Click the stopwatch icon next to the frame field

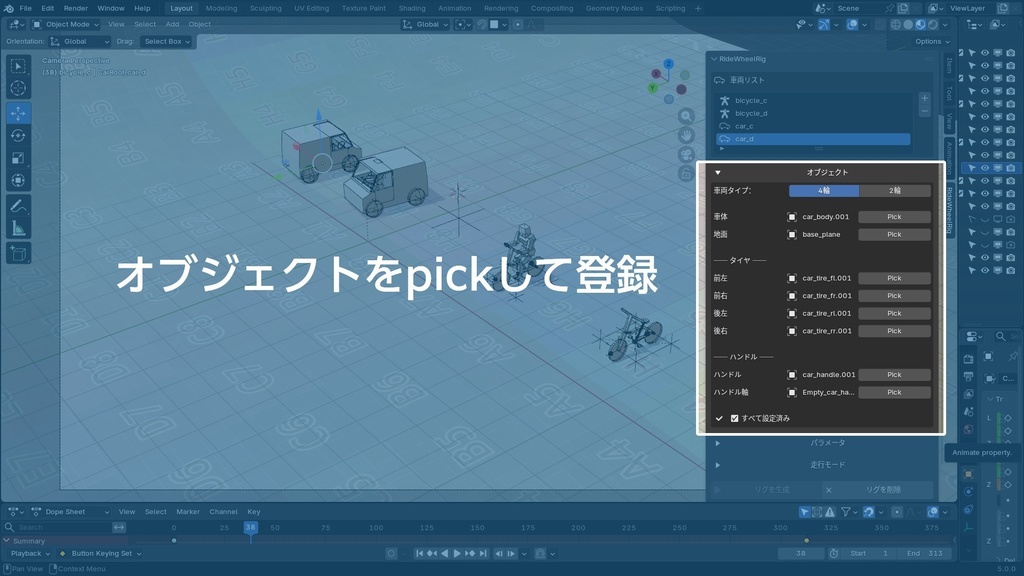[x=834, y=553]
